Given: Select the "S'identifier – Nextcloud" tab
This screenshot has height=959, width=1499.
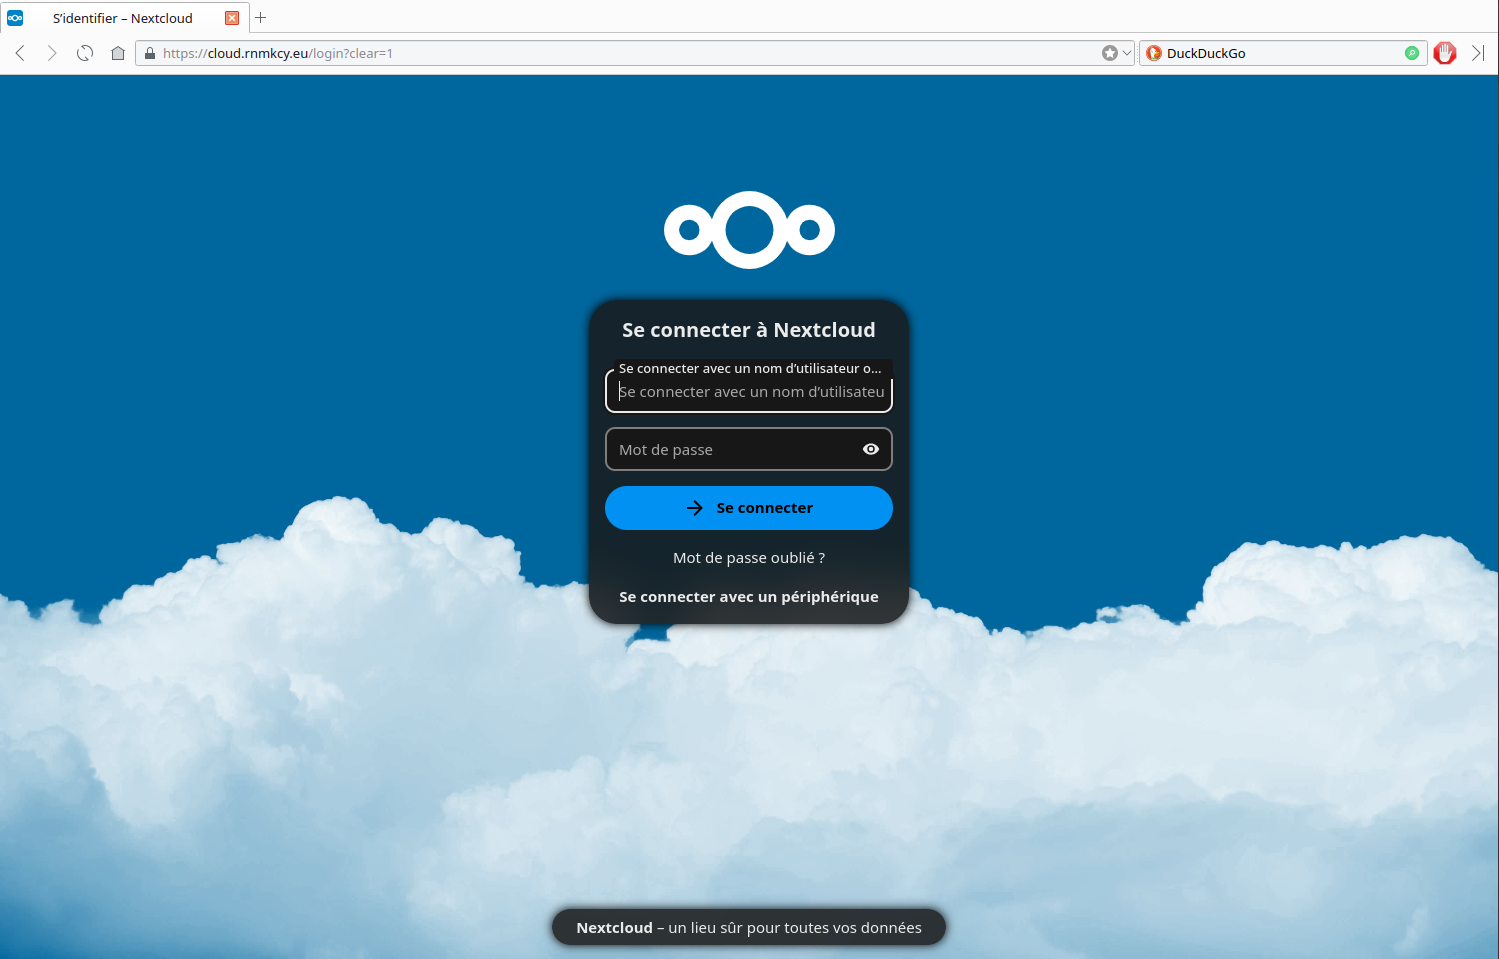Looking at the screenshot, I should pos(122,18).
